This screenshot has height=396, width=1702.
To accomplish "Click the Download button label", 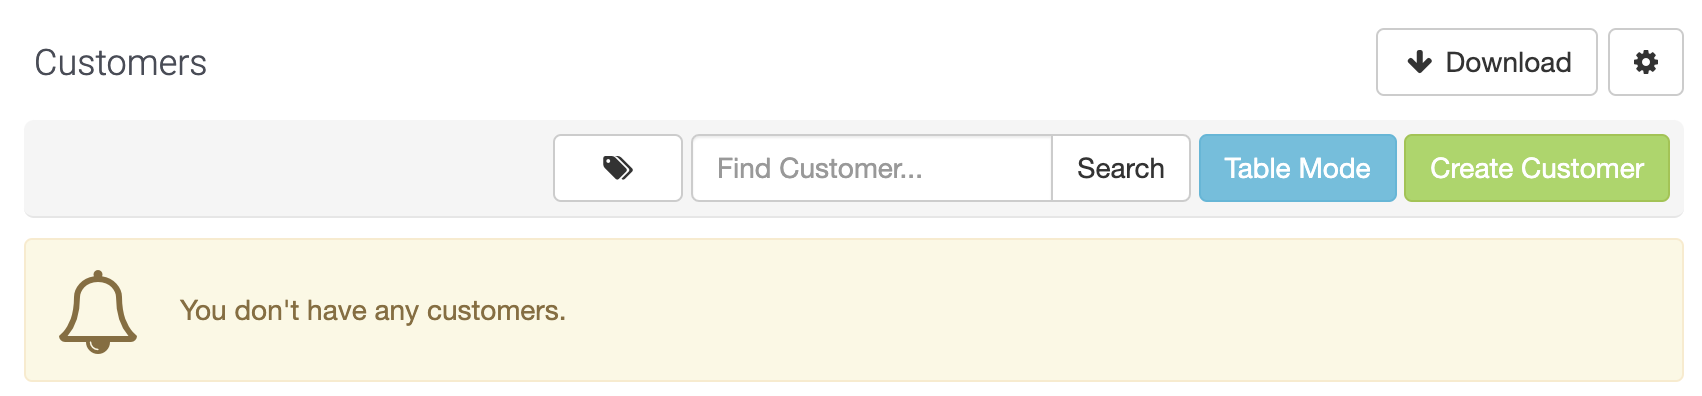I will click(1508, 62).
